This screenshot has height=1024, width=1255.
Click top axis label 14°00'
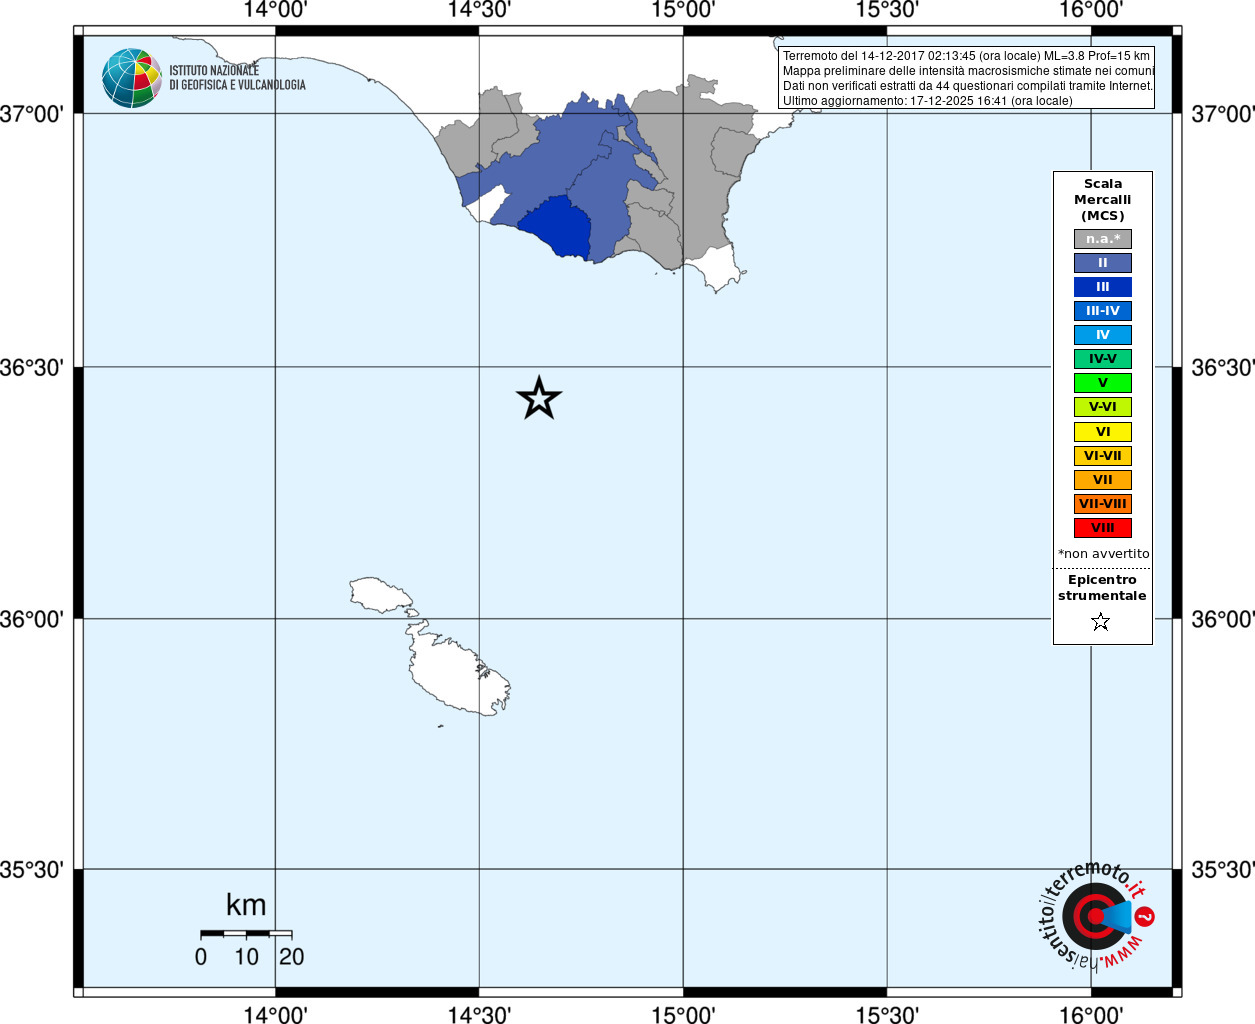[275, 10]
